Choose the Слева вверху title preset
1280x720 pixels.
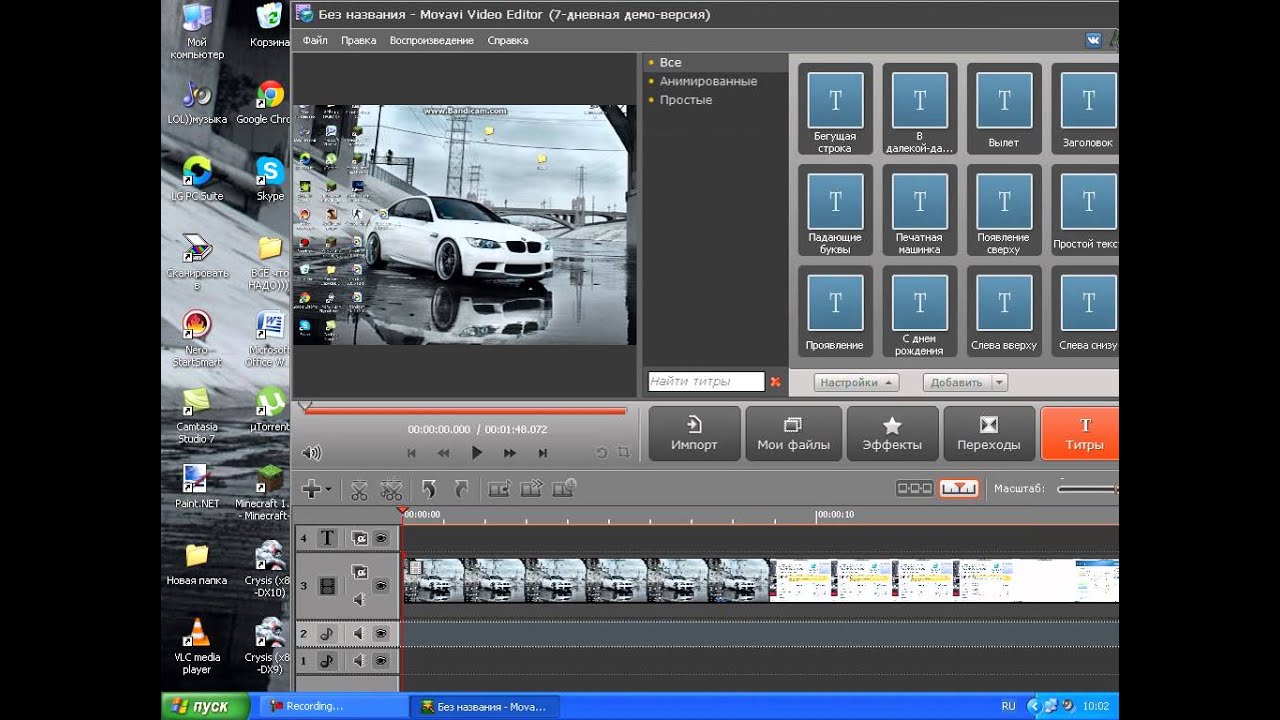coord(1004,312)
